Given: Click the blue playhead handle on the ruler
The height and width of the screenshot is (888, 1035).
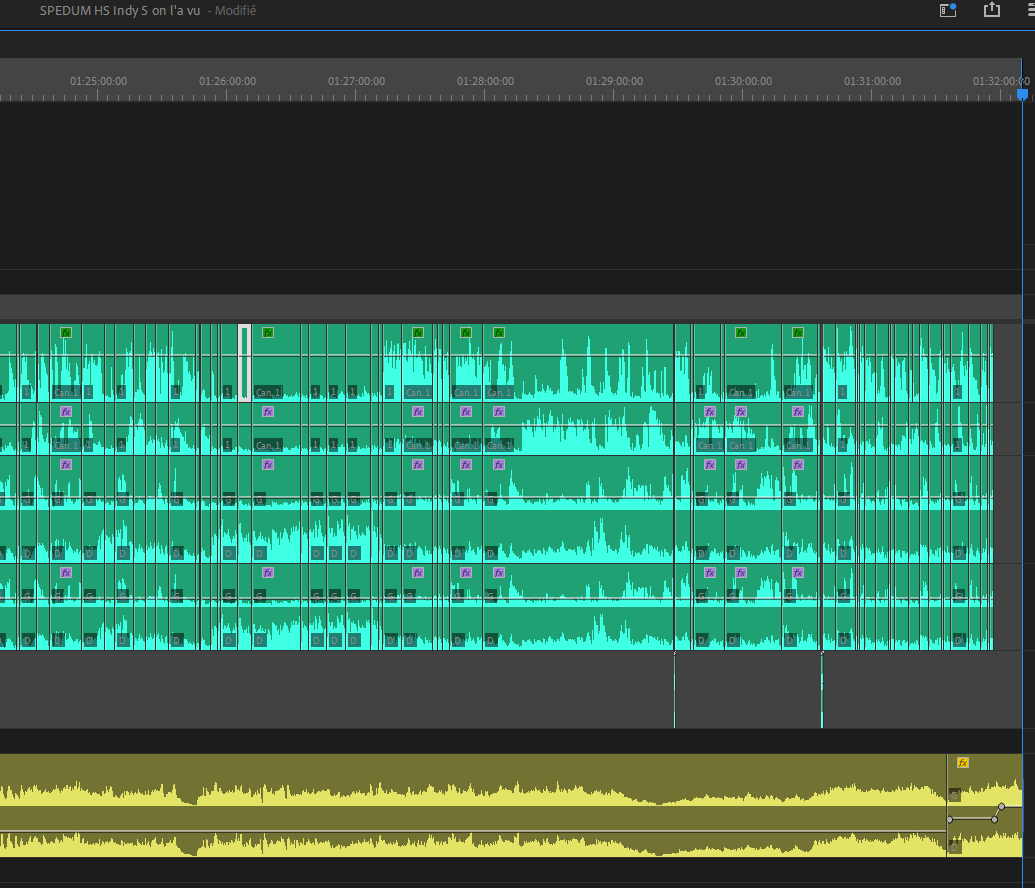Looking at the screenshot, I should pyautogui.click(x=1022, y=94).
